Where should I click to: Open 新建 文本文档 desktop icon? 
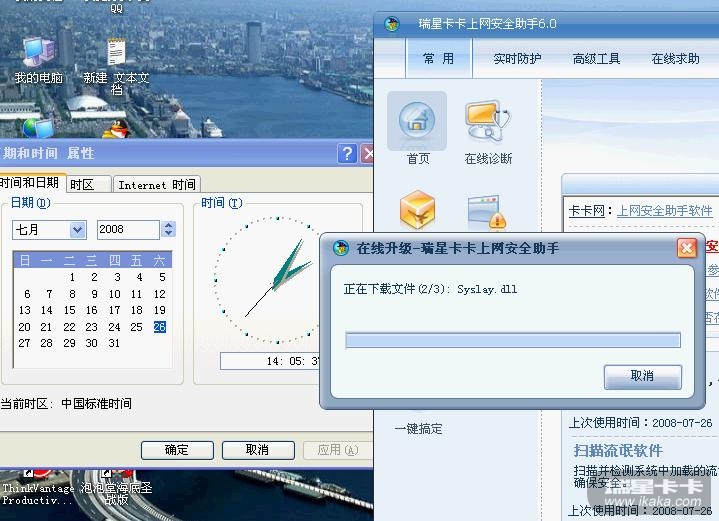(x=116, y=67)
